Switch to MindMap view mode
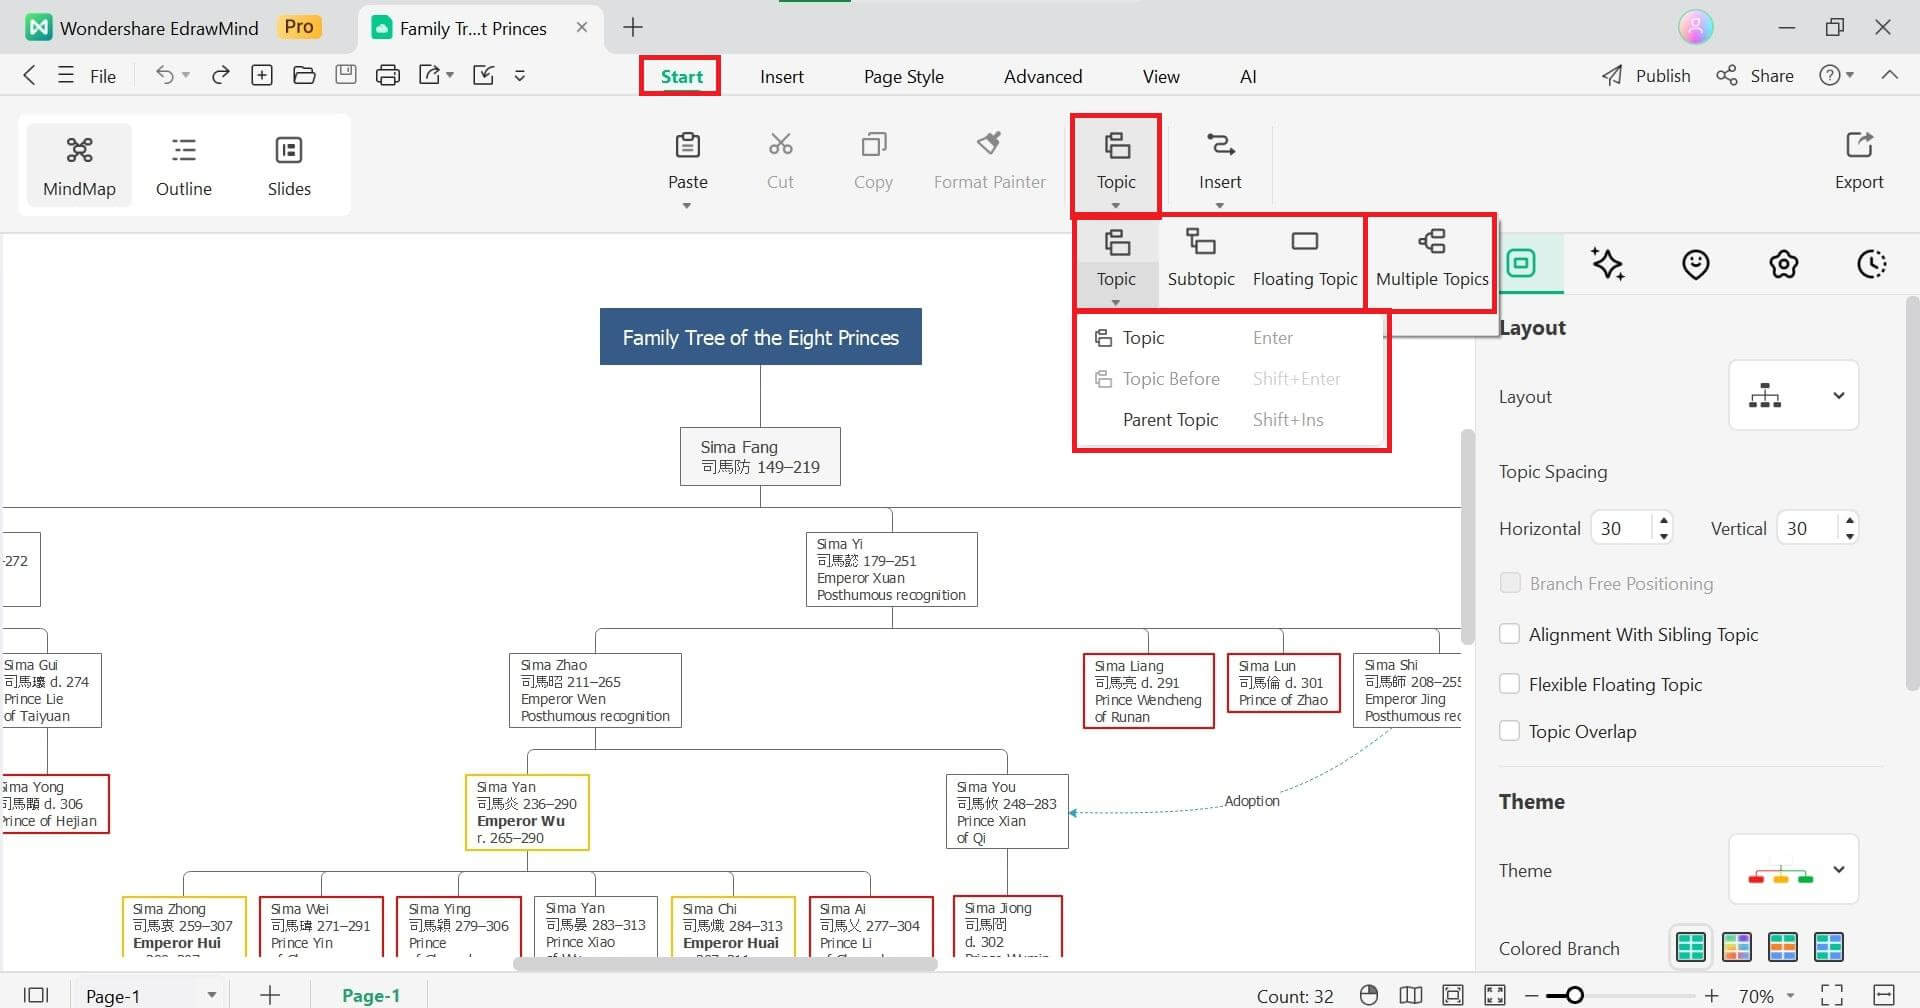Viewport: 1920px width, 1008px height. tap(79, 166)
